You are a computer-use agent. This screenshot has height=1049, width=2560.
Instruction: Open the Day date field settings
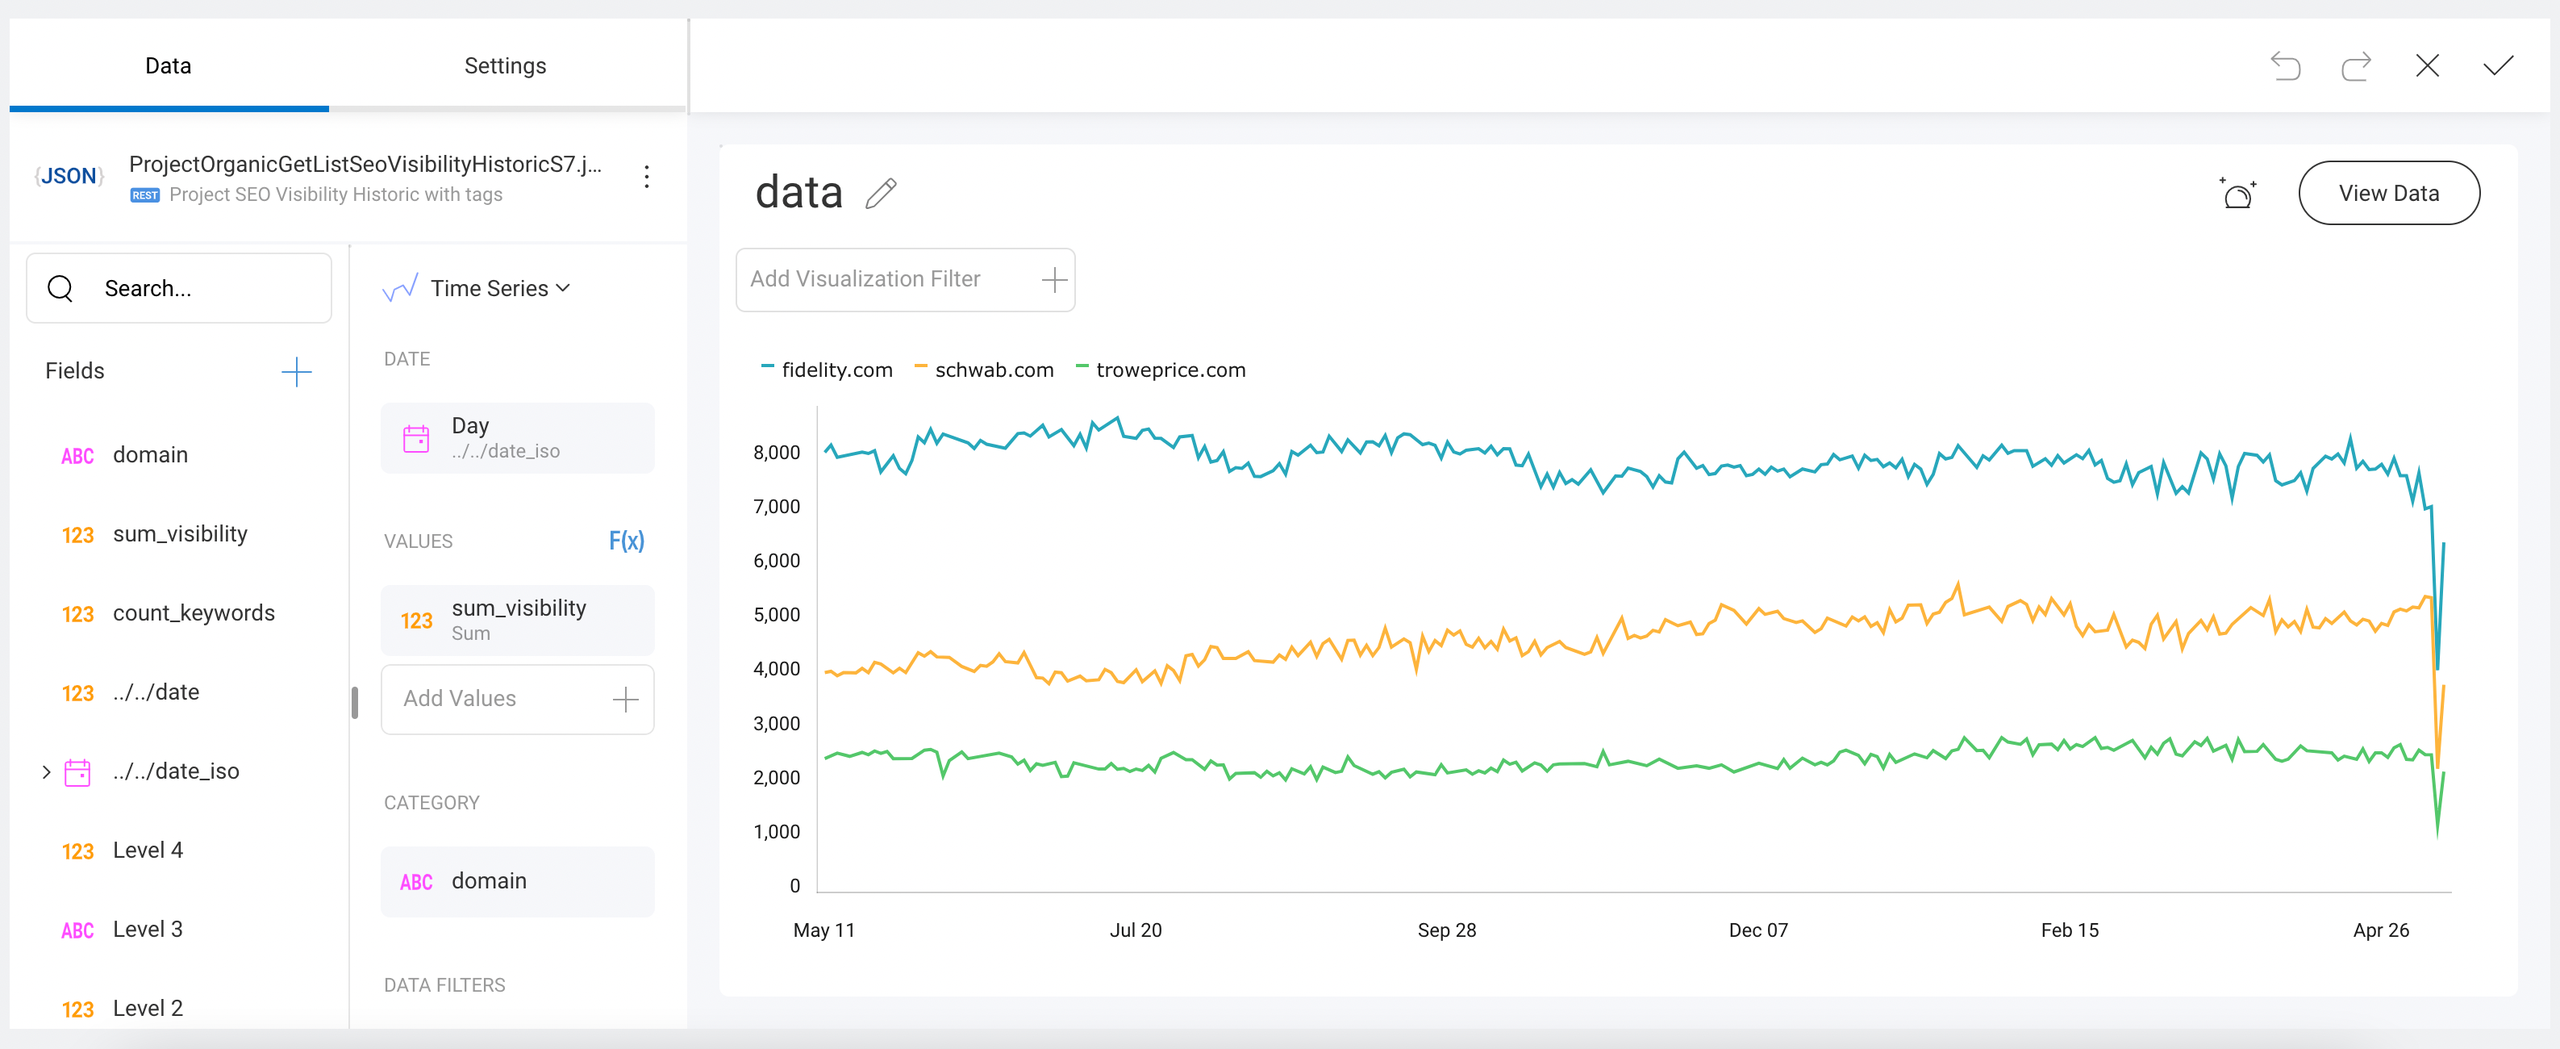[518, 438]
